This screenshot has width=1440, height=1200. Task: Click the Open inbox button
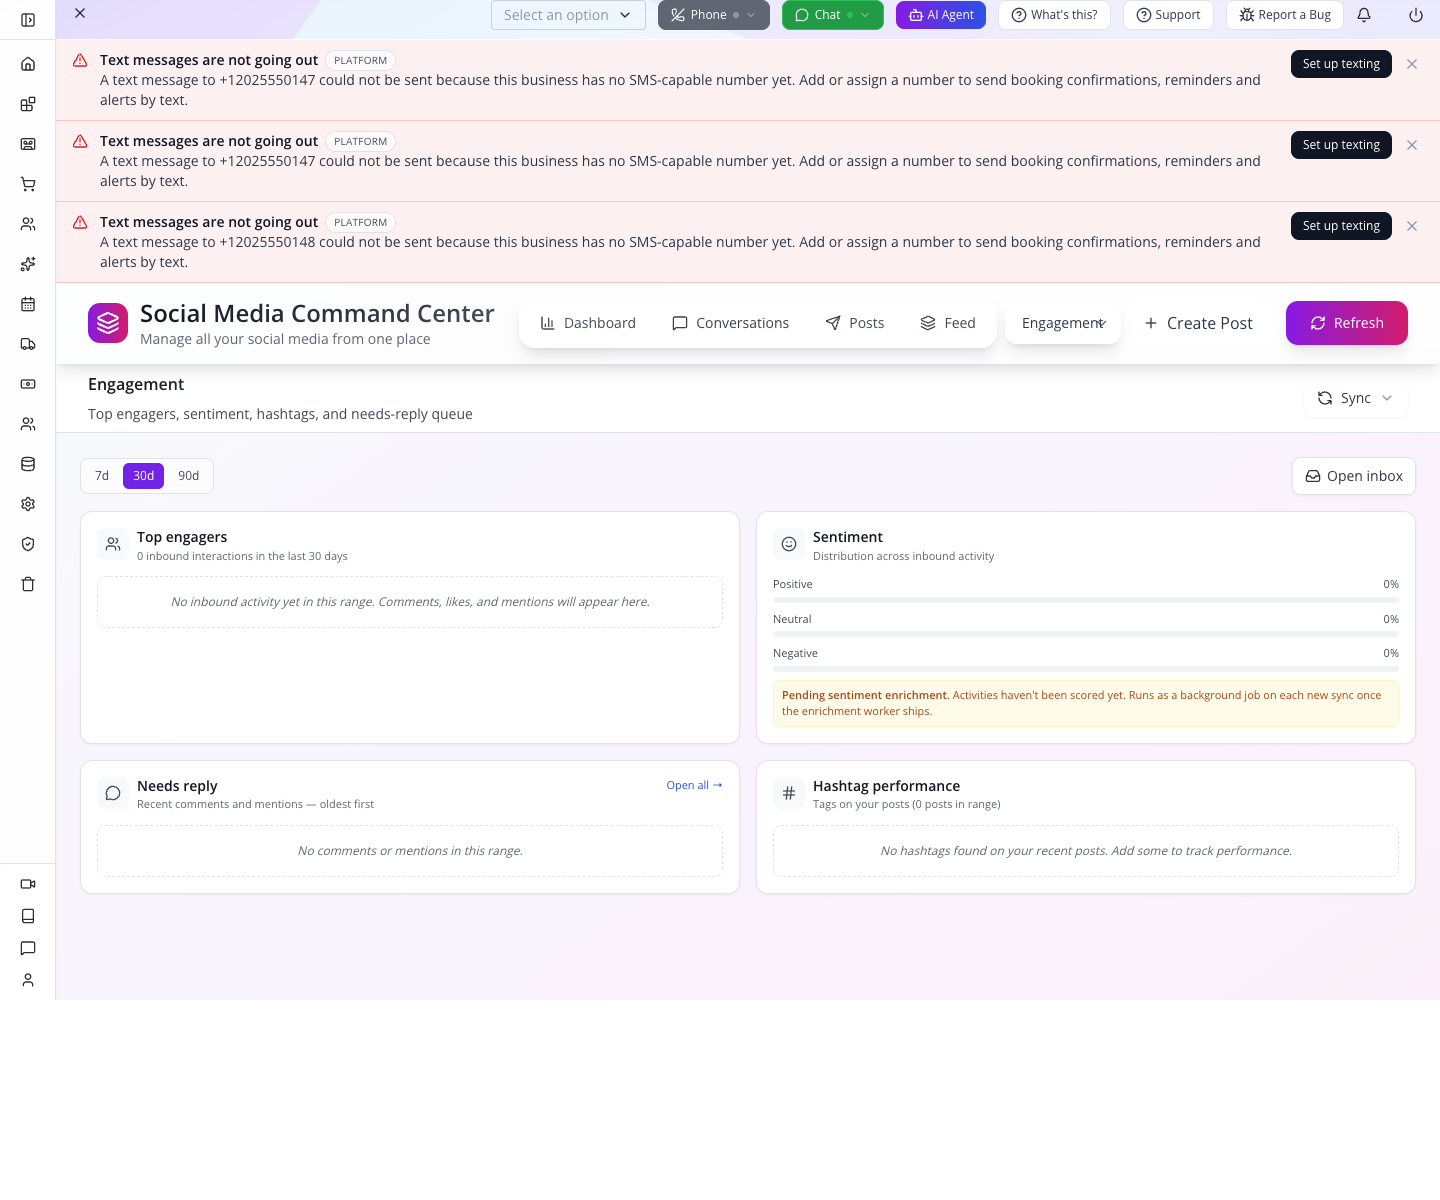pos(1354,476)
